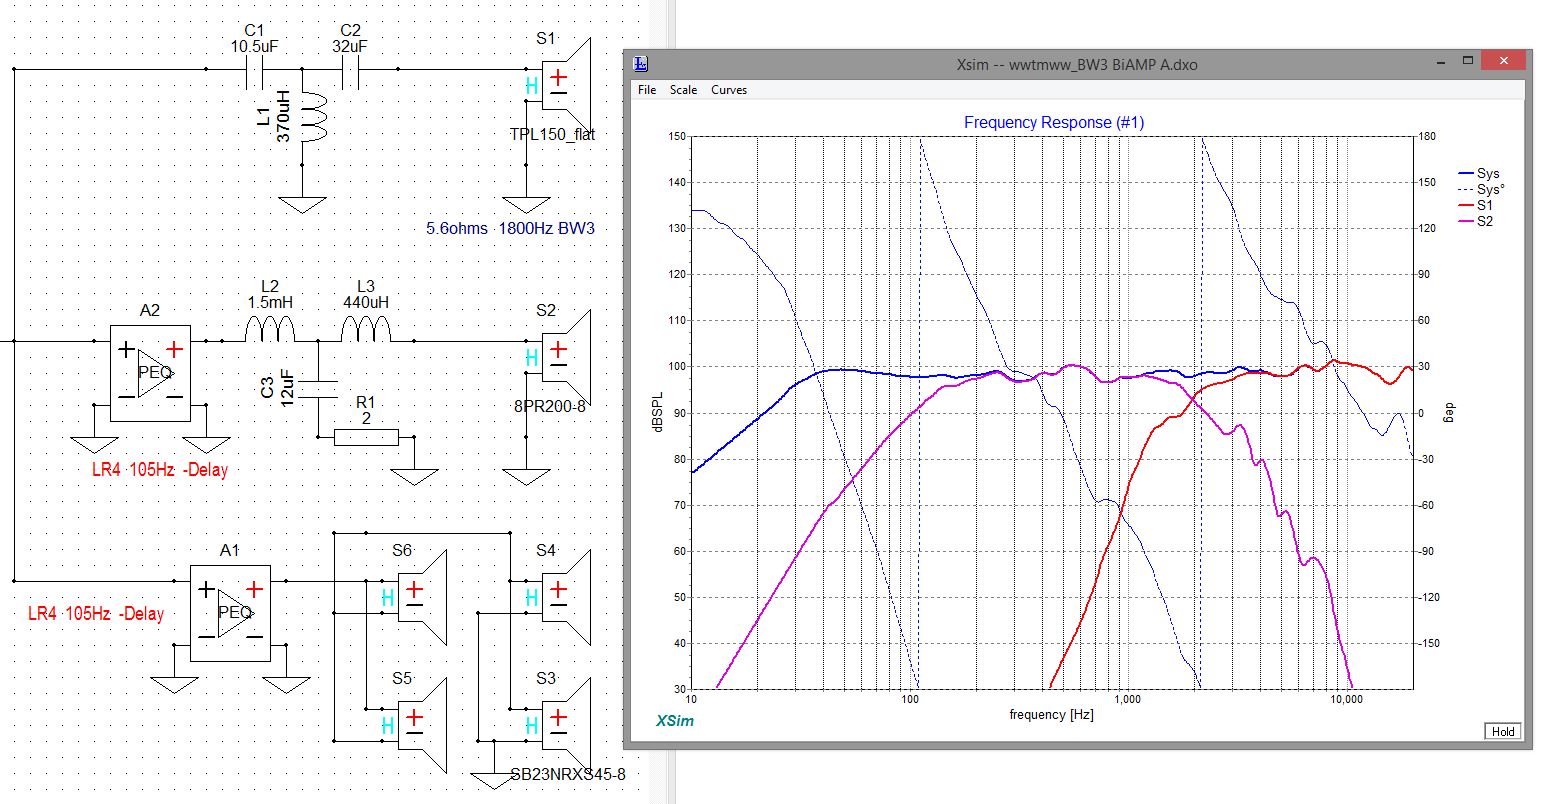The image size is (1548, 804).
Task: Click the S1 TPL150_flat speaker driver
Action: [567, 86]
